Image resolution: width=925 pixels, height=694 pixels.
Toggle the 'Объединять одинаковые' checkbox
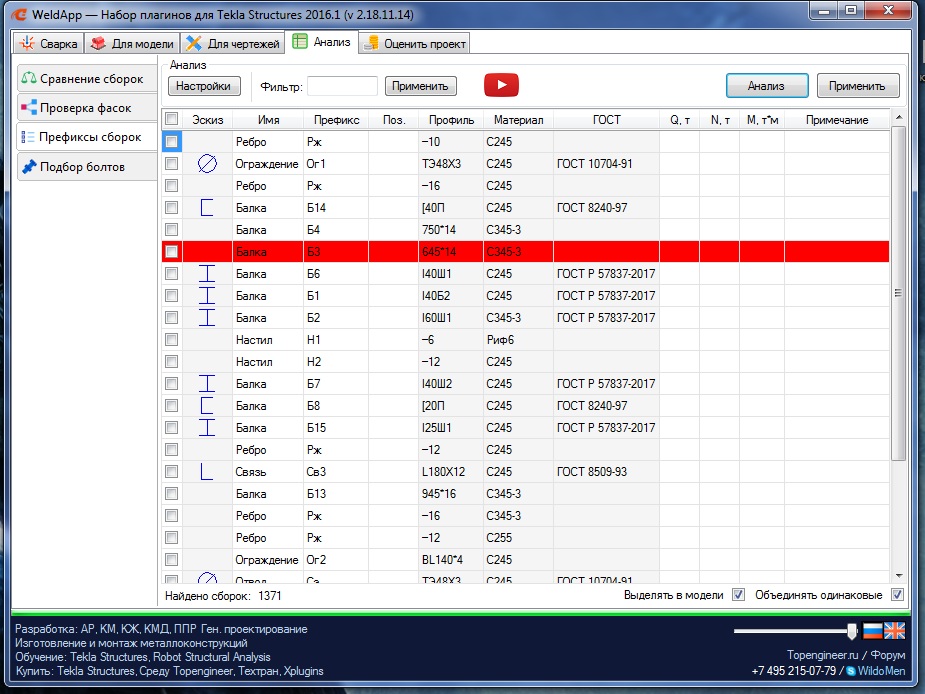[897, 595]
